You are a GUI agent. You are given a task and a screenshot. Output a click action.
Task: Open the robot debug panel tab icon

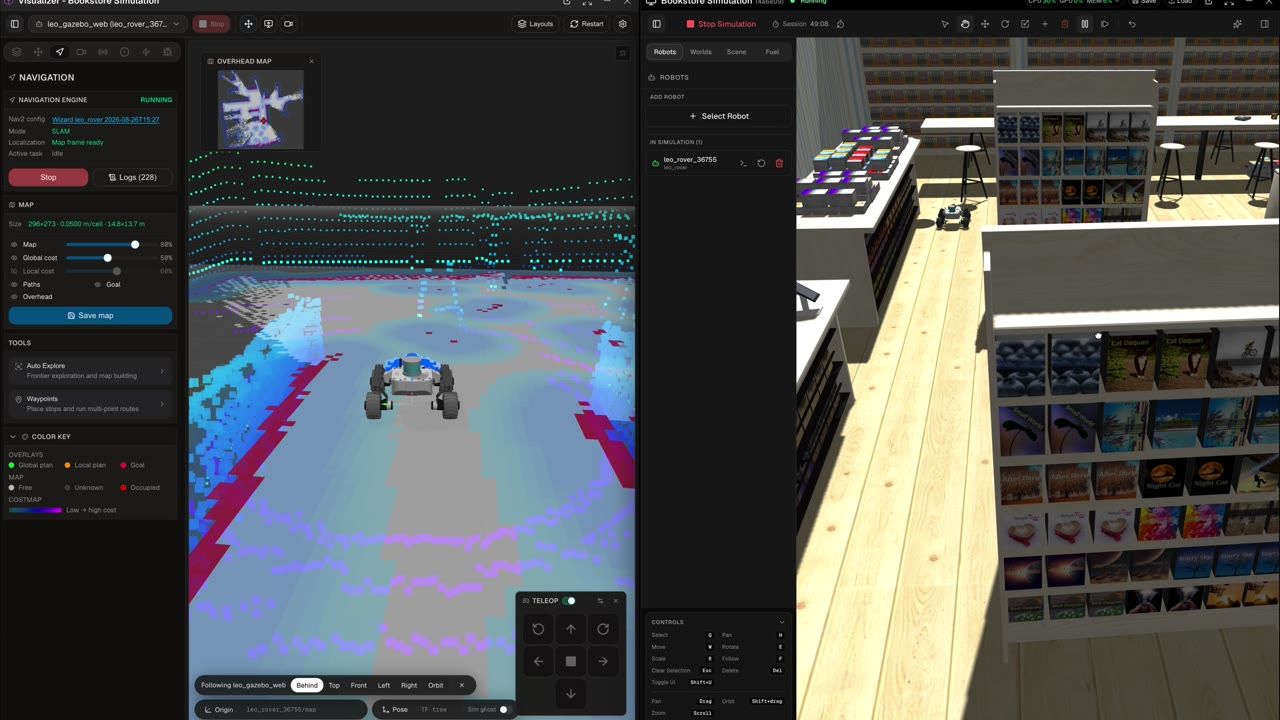pos(167,52)
